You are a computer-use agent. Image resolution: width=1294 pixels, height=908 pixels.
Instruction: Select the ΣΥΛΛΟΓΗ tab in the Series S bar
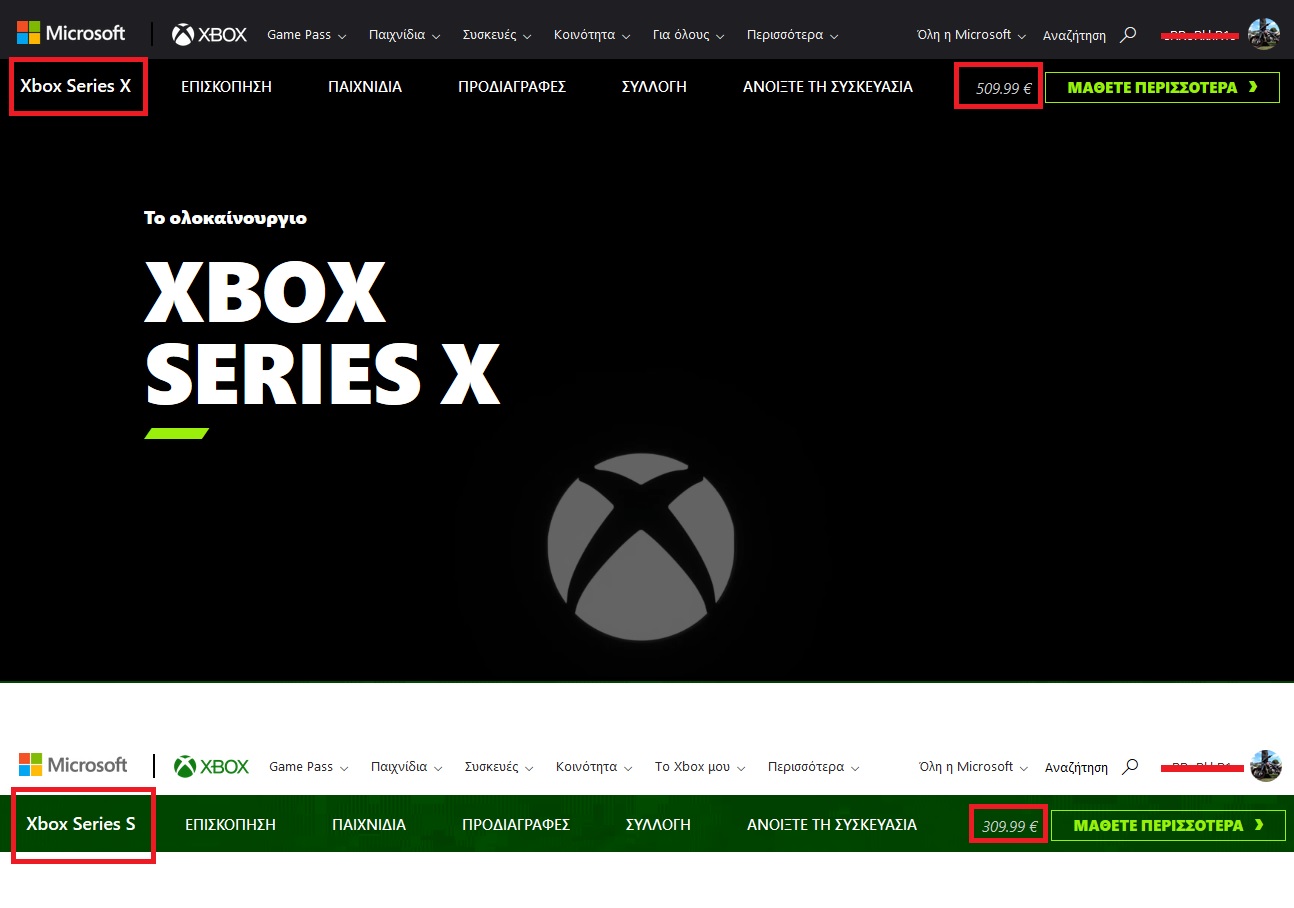click(x=658, y=825)
